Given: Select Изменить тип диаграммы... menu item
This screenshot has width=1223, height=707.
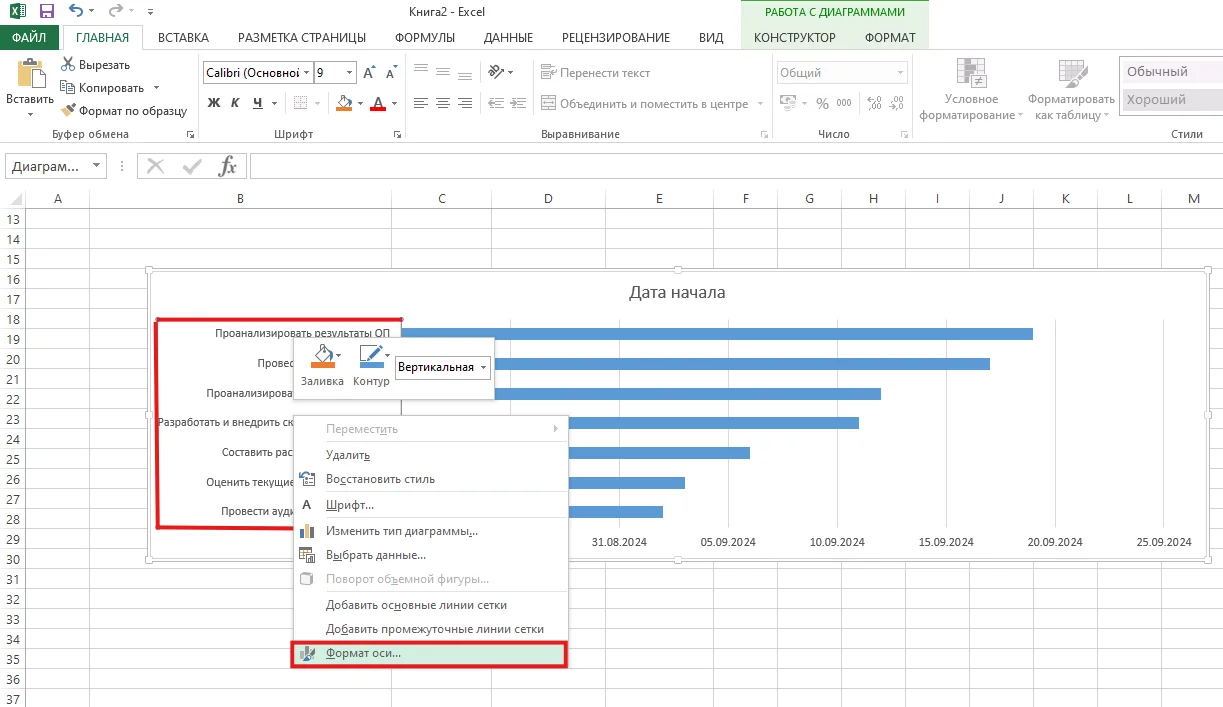Looking at the screenshot, I should coord(402,530).
